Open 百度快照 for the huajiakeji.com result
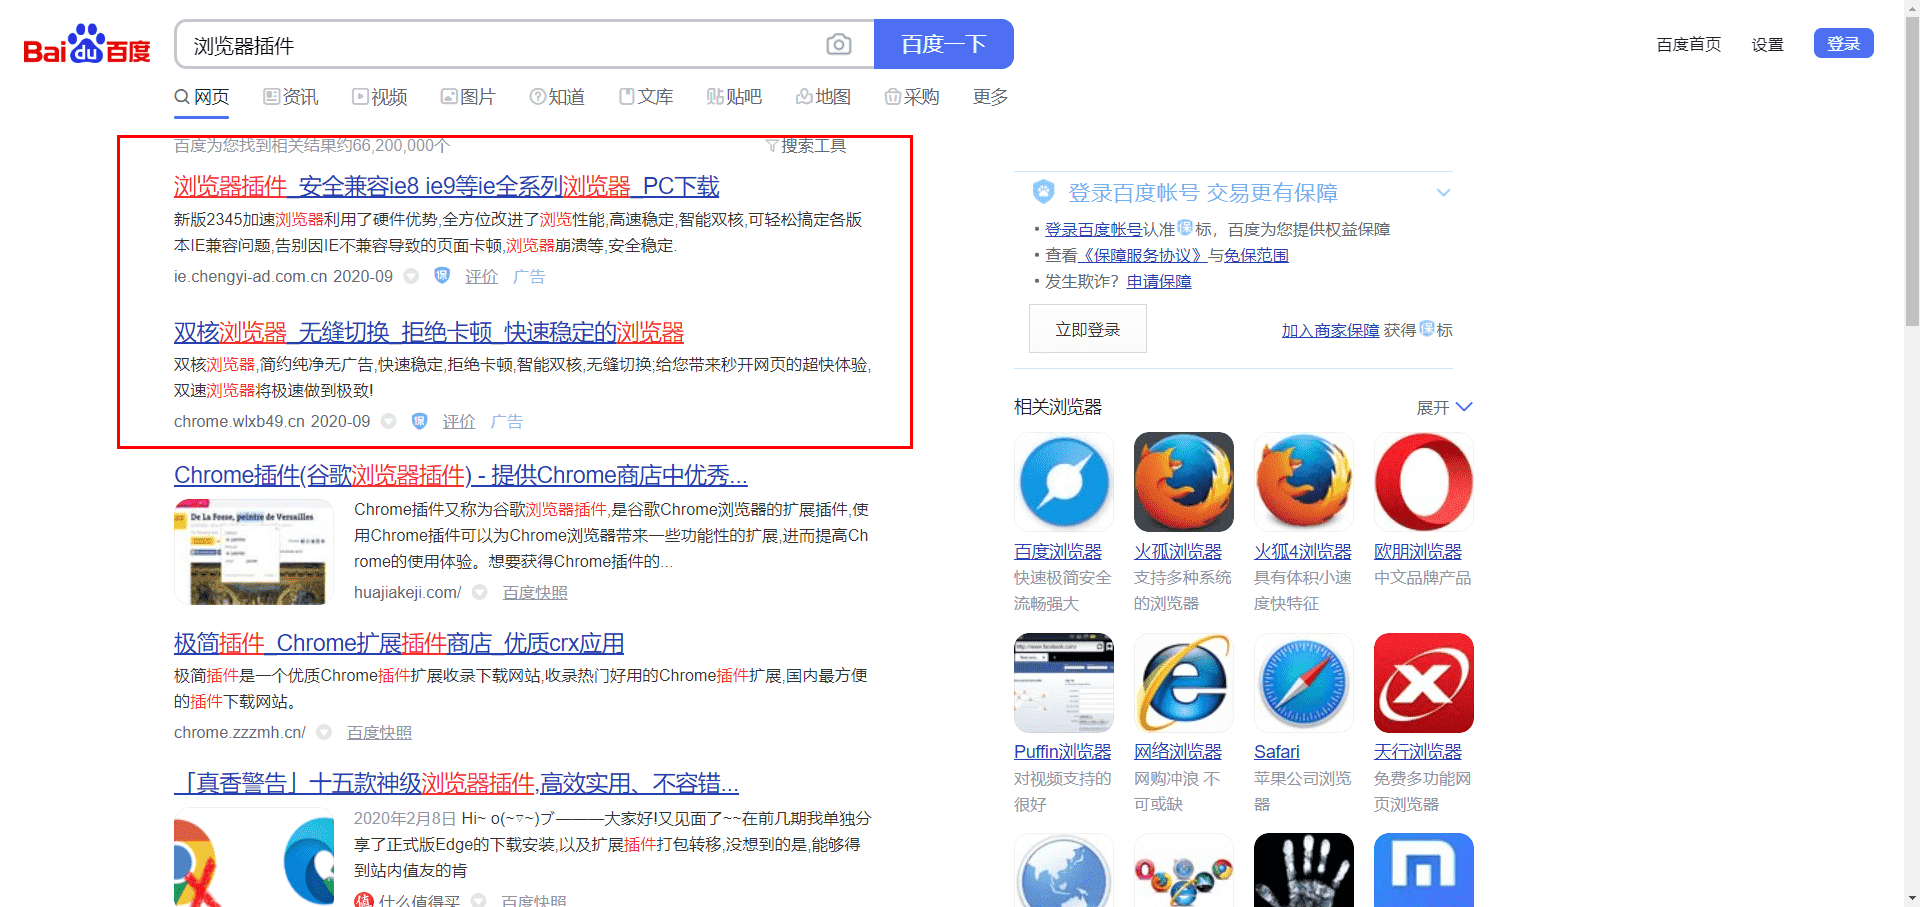The width and height of the screenshot is (1920, 907). [x=535, y=592]
